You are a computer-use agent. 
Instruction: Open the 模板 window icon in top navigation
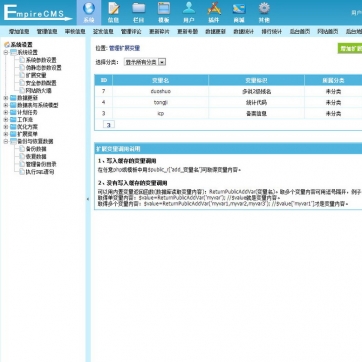[164, 9]
